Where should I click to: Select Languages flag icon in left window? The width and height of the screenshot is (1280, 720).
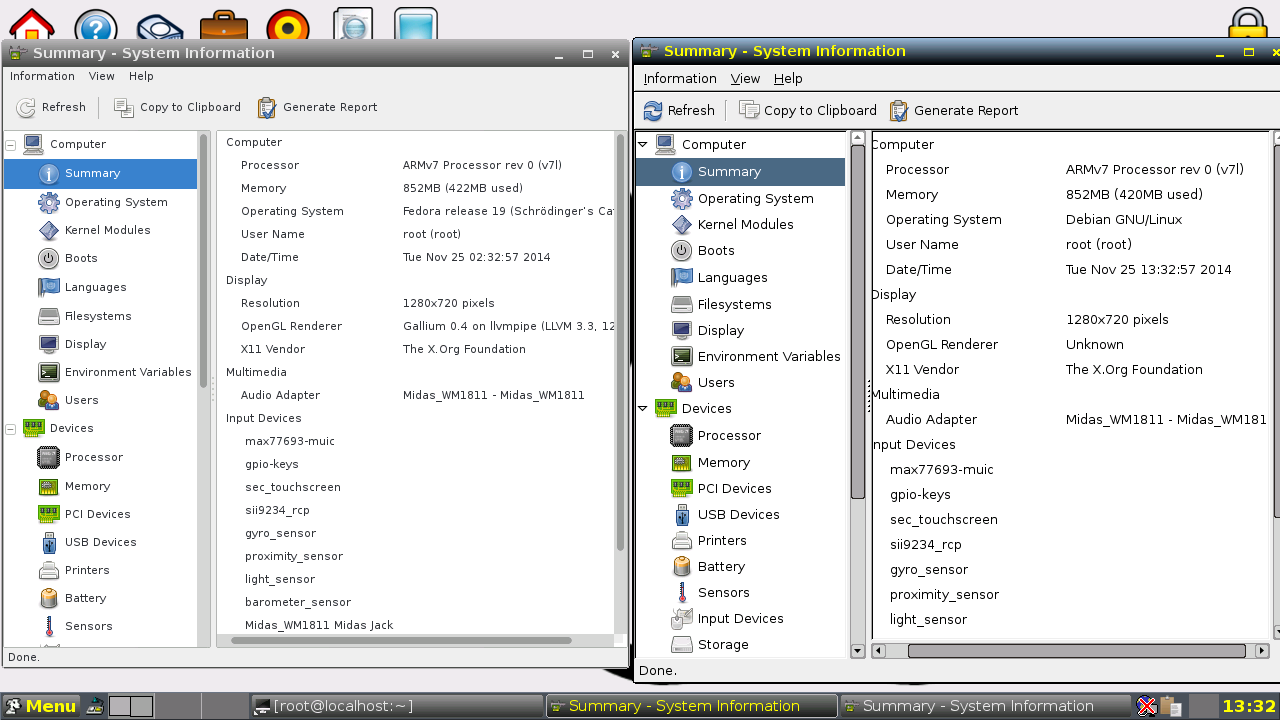49,287
